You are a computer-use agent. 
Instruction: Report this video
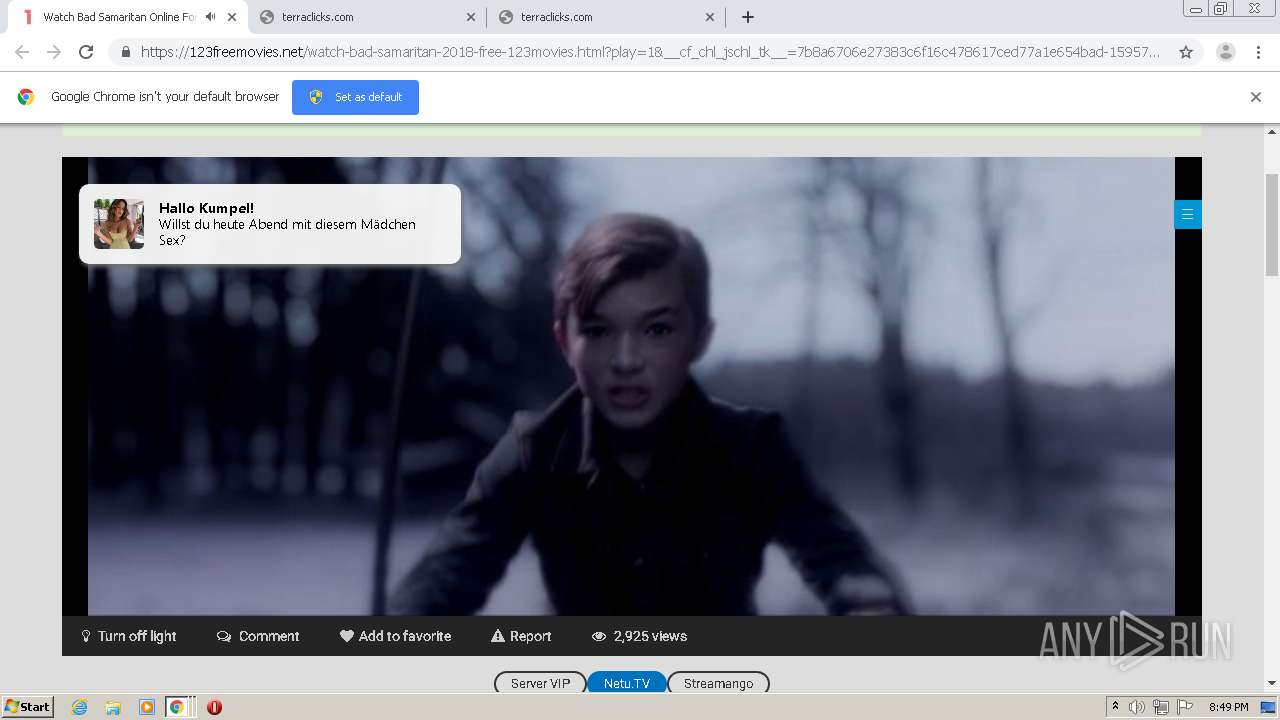521,636
